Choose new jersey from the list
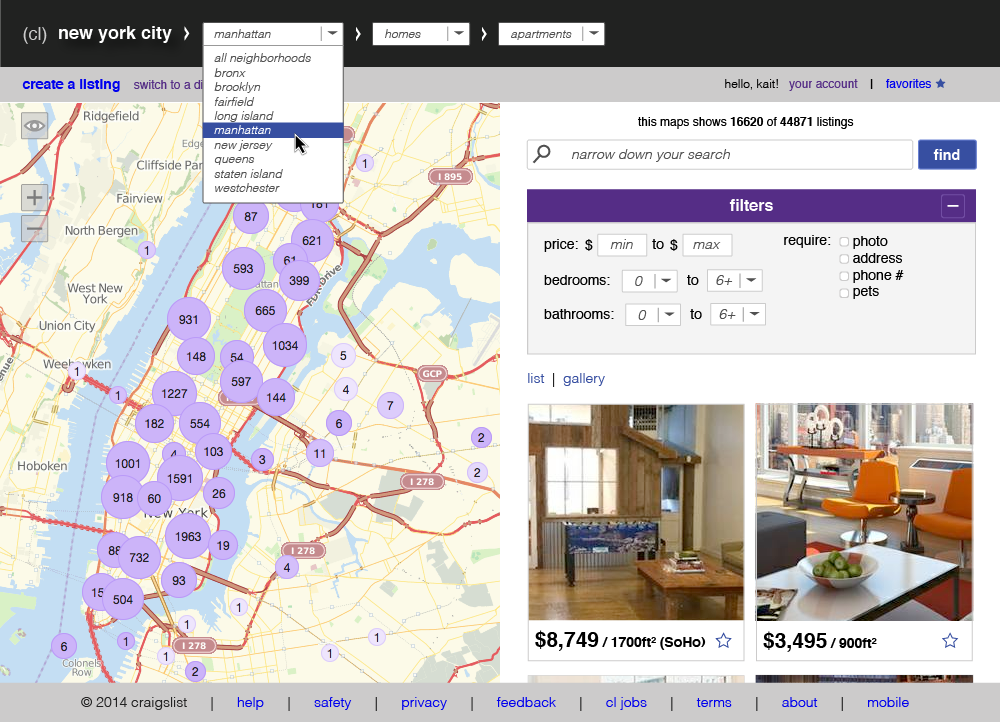 [243, 145]
